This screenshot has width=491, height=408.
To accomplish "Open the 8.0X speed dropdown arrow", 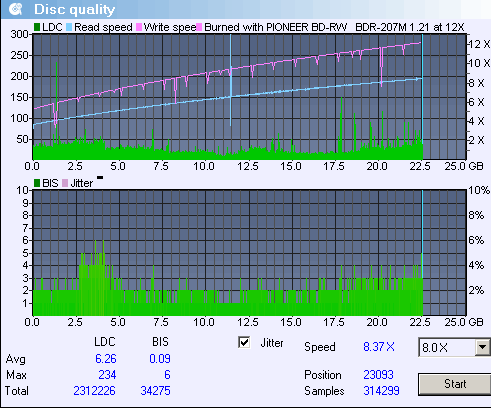I will point(482,347).
